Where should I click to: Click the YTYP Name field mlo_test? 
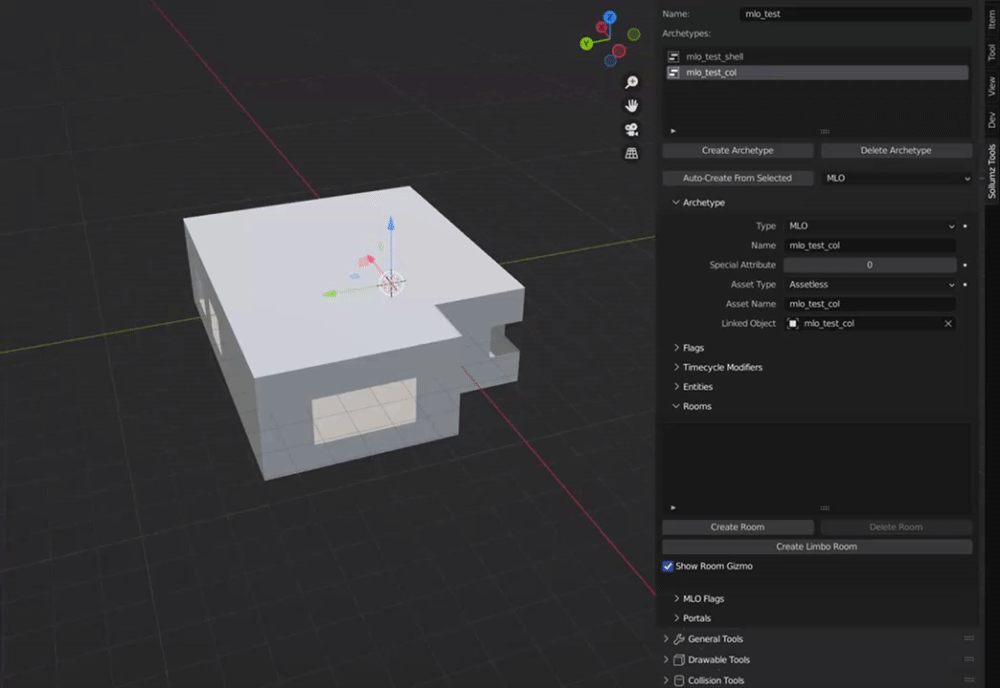click(856, 14)
